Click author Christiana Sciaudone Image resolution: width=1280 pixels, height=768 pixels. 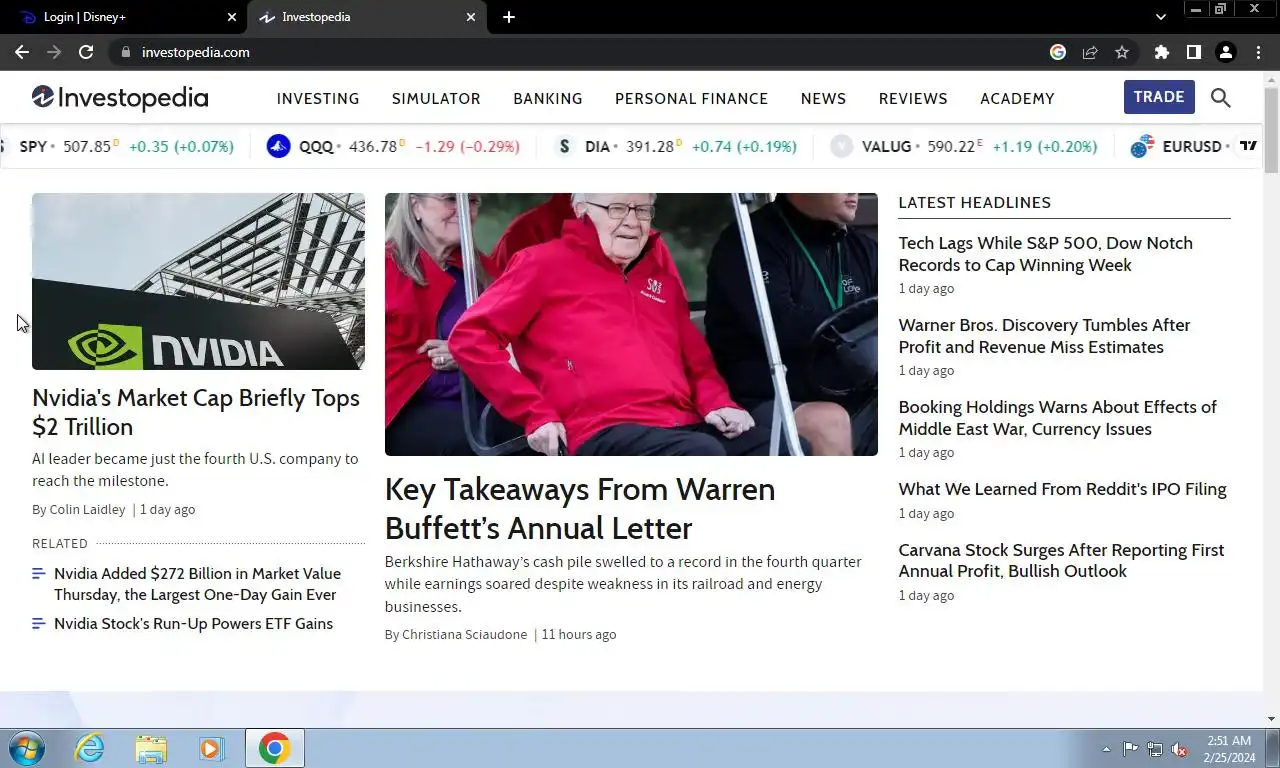464,634
